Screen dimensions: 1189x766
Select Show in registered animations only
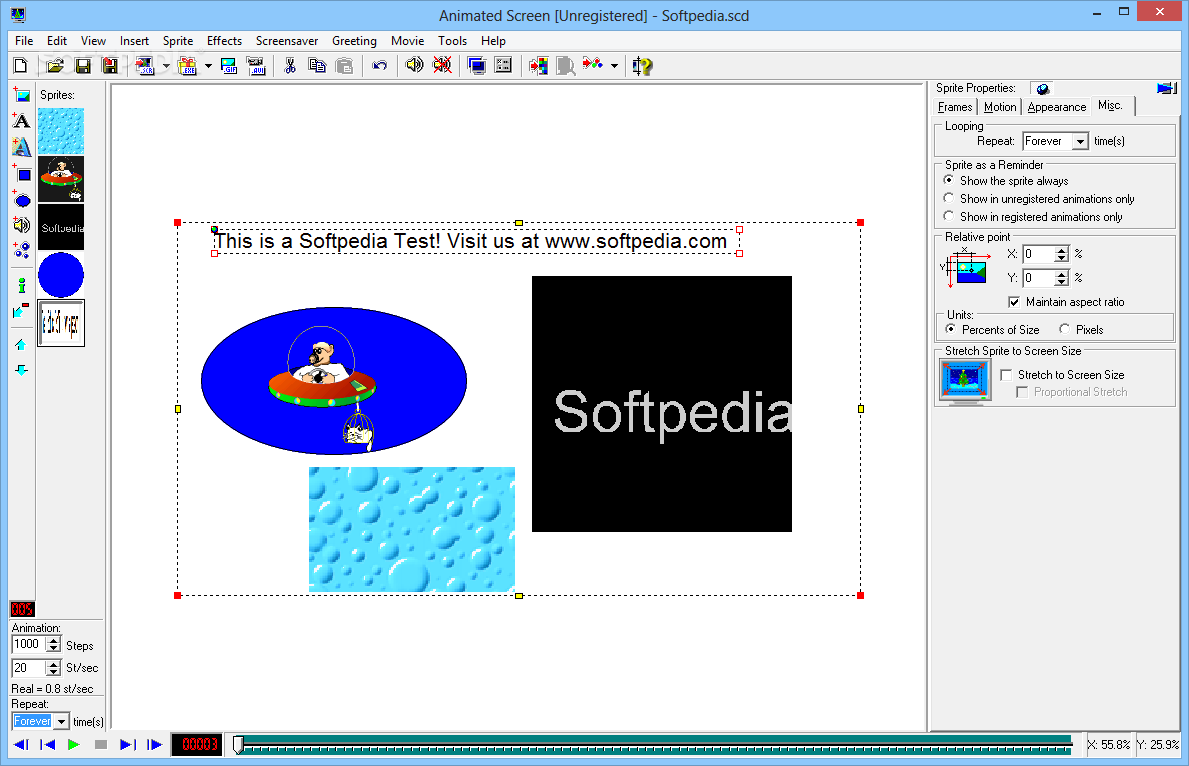[x=949, y=216]
